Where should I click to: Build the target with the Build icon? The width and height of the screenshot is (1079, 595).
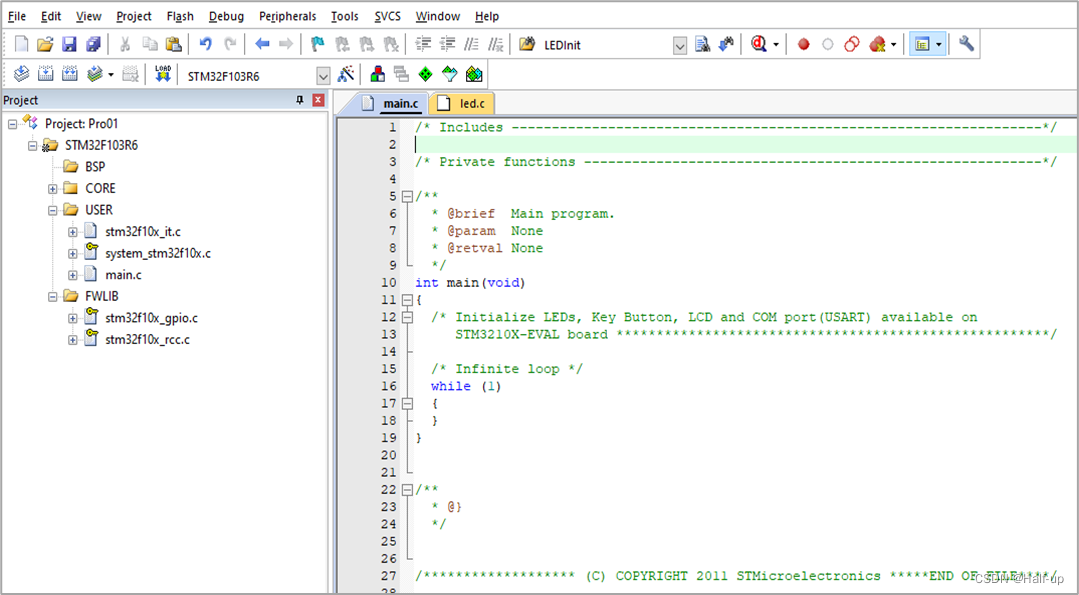[45, 74]
